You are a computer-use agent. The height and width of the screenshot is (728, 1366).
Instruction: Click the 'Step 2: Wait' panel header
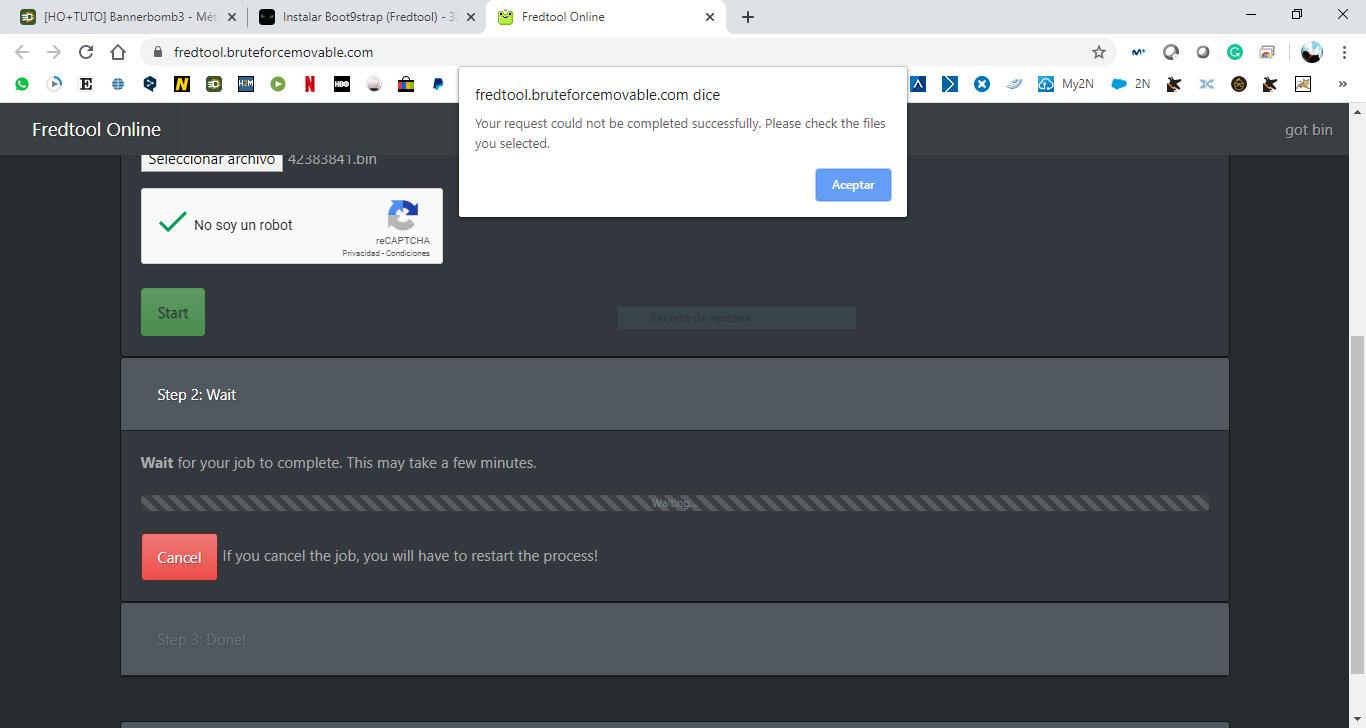(x=675, y=395)
